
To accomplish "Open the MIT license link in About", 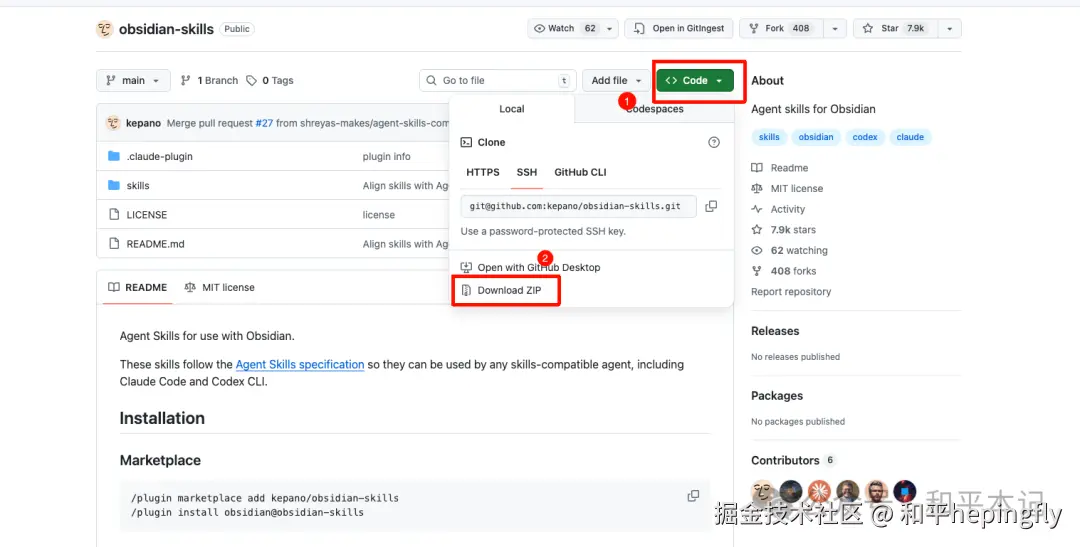I will [788, 189].
